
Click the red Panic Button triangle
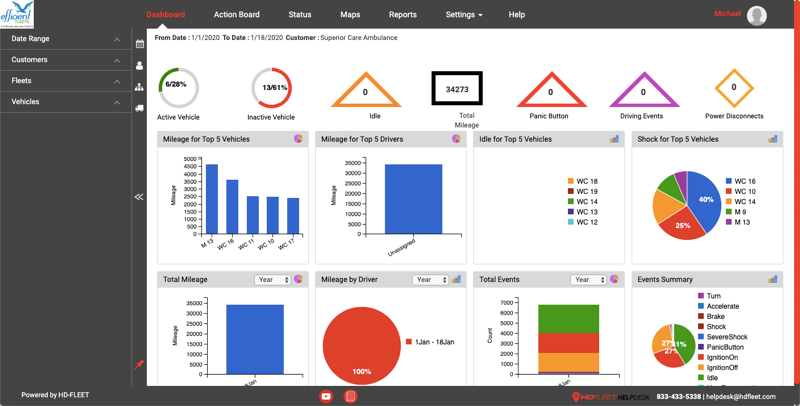click(x=551, y=90)
